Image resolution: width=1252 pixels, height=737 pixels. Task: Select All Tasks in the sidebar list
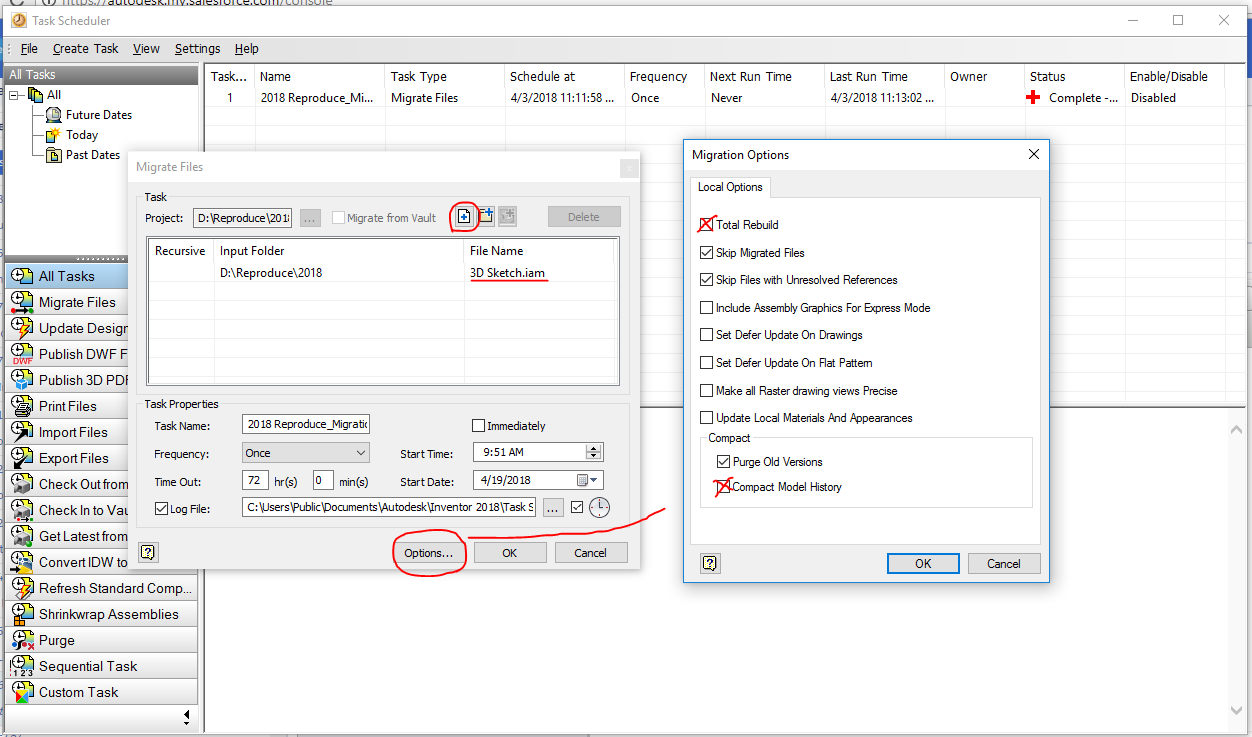pos(101,276)
